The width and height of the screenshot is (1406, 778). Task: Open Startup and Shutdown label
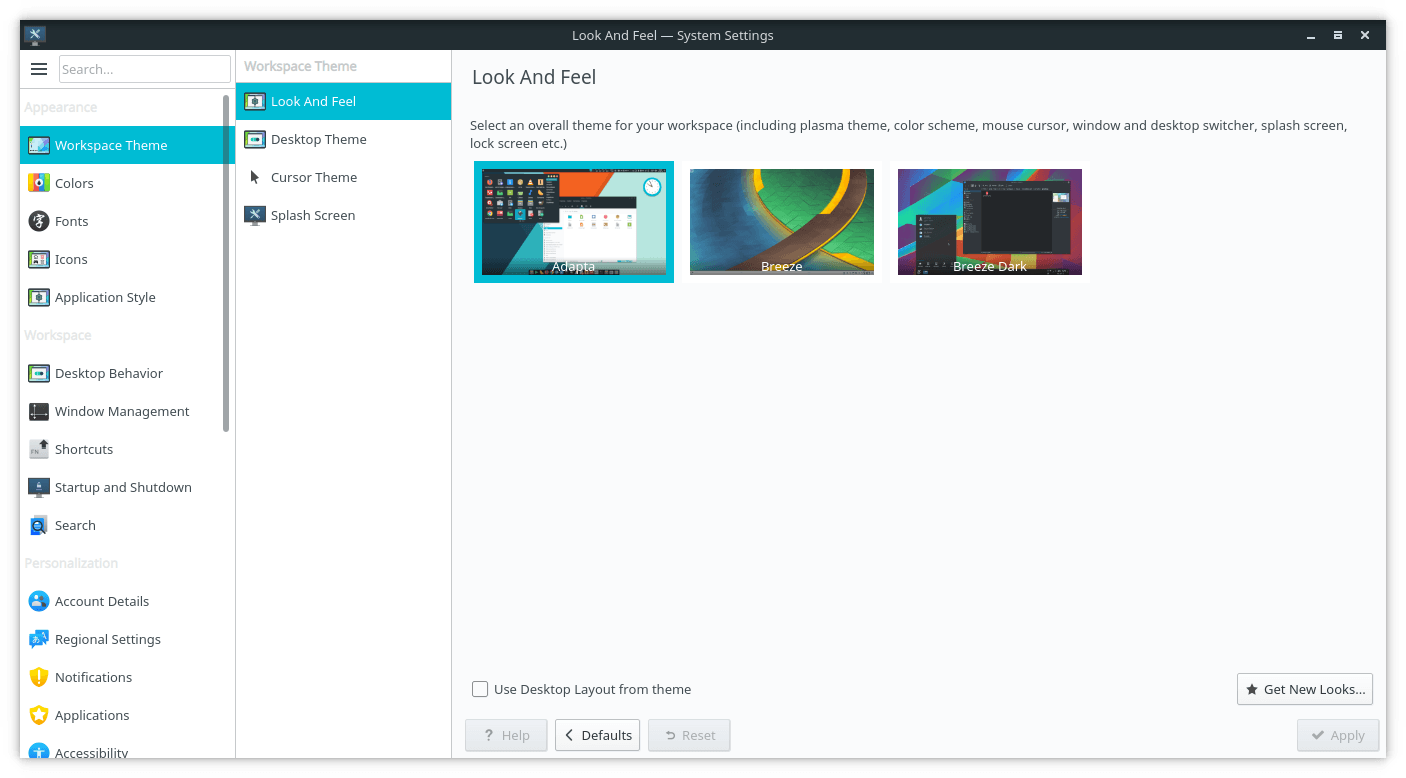coord(123,487)
